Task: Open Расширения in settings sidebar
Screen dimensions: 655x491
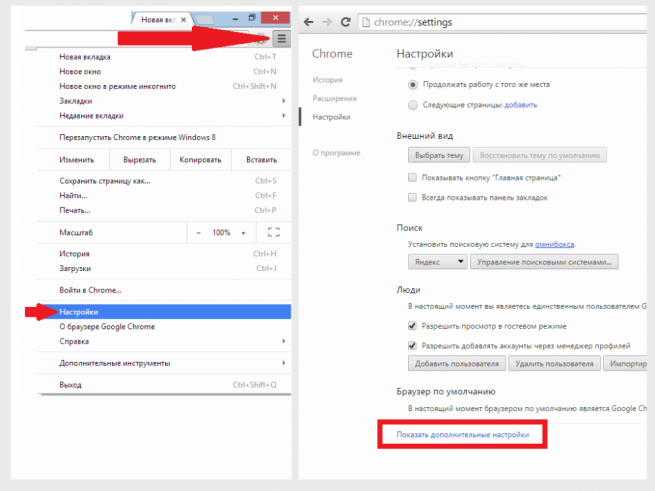Action: [x=334, y=99]
